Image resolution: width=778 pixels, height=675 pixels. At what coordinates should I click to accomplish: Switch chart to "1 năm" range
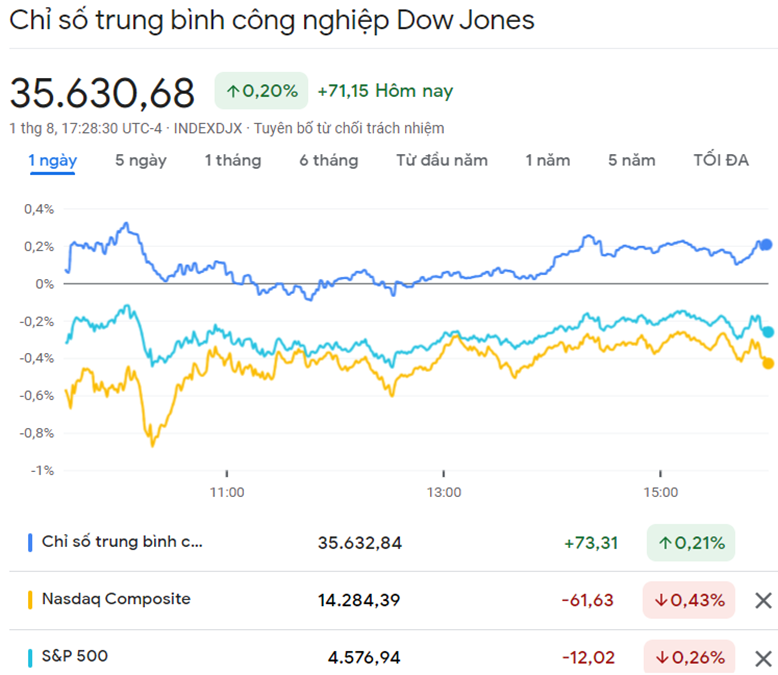tap(548, 161)
